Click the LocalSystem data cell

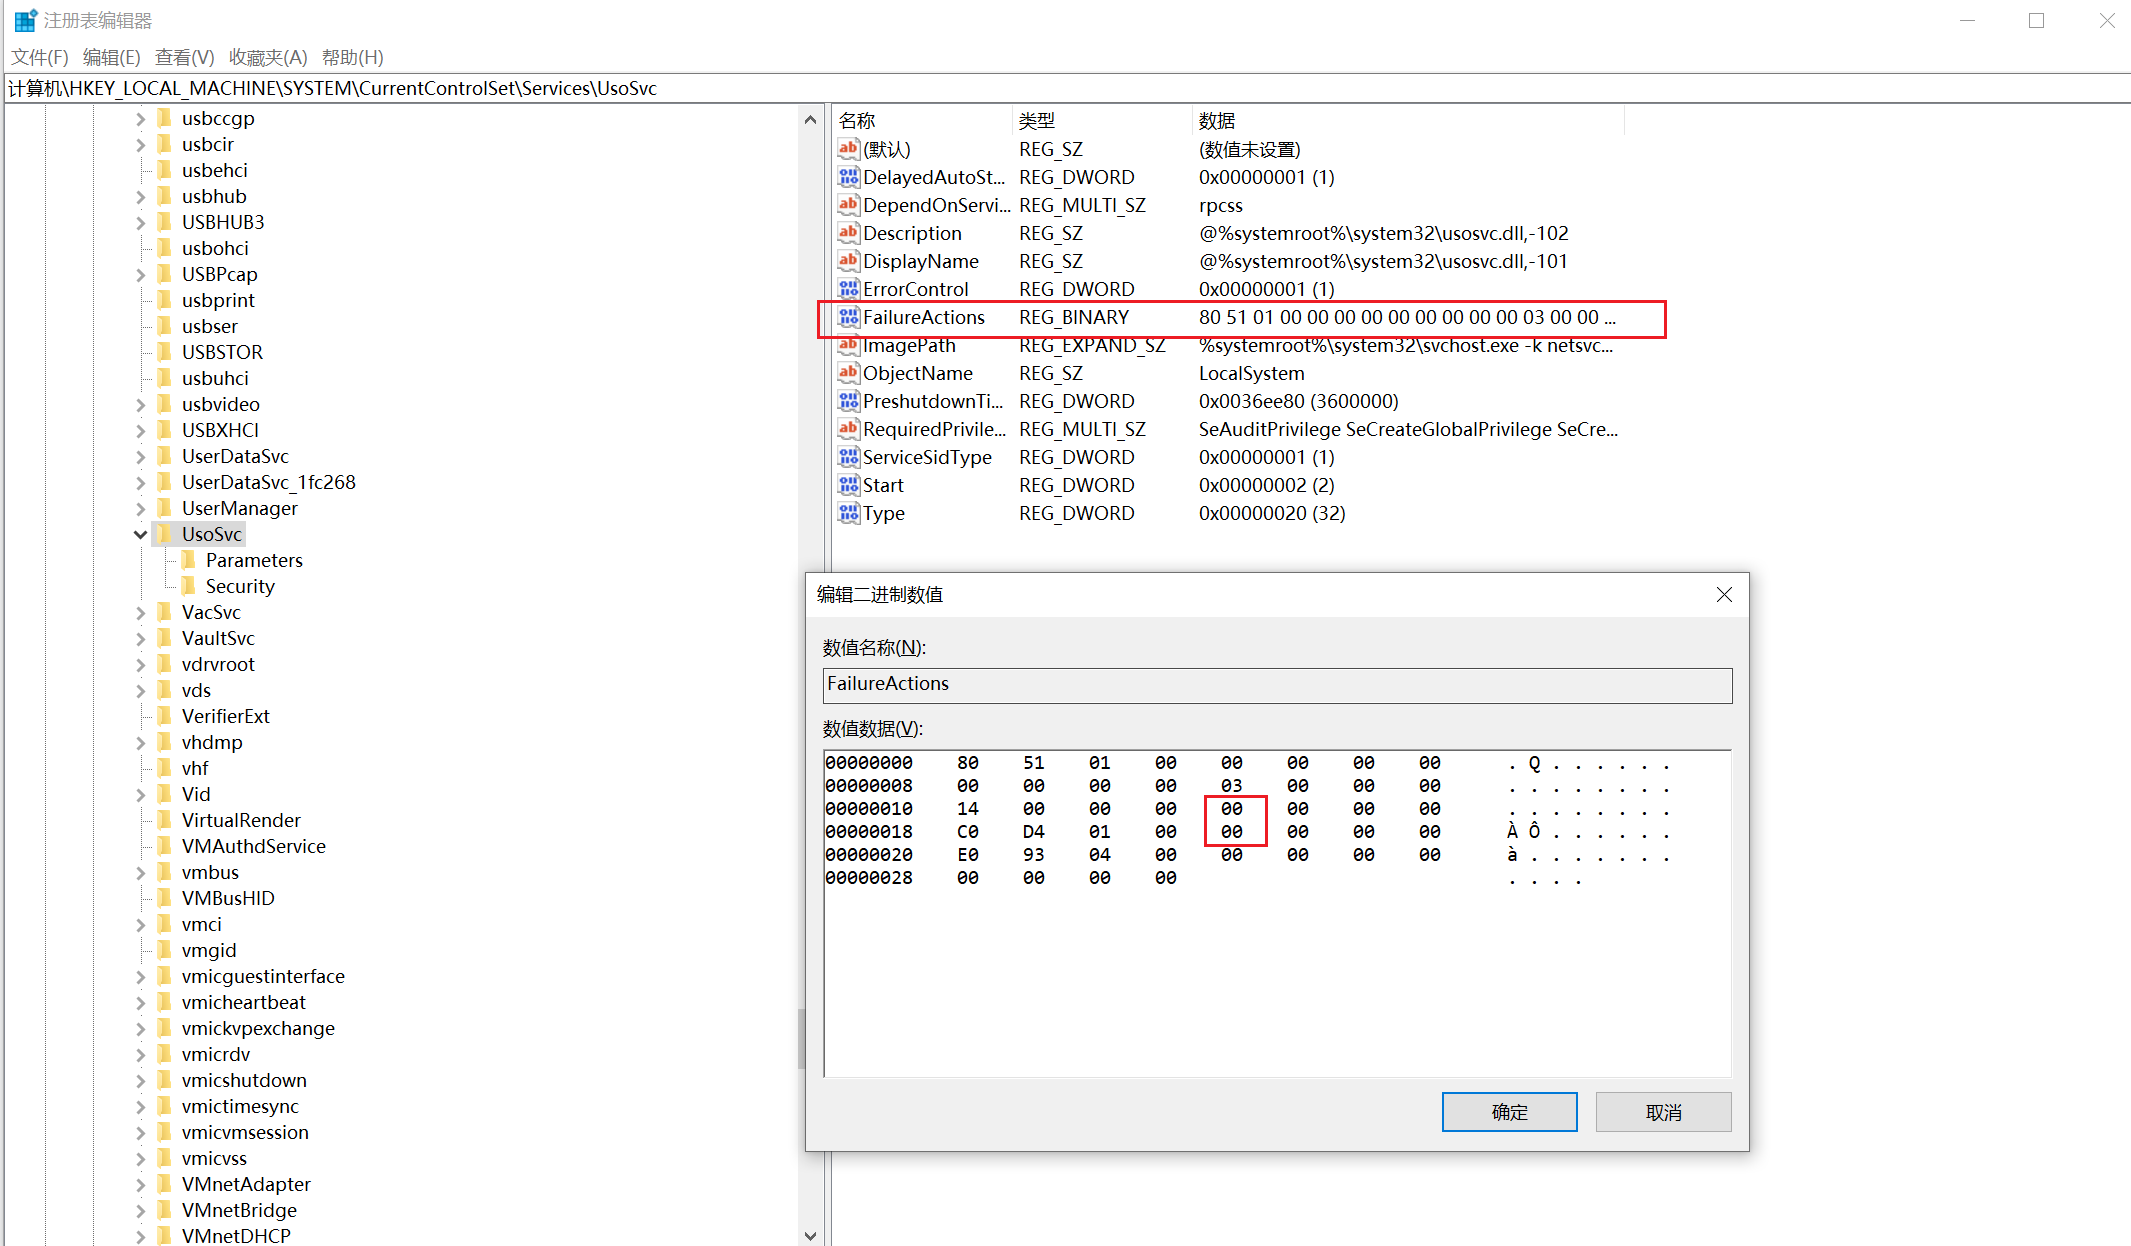(1251, 373)
